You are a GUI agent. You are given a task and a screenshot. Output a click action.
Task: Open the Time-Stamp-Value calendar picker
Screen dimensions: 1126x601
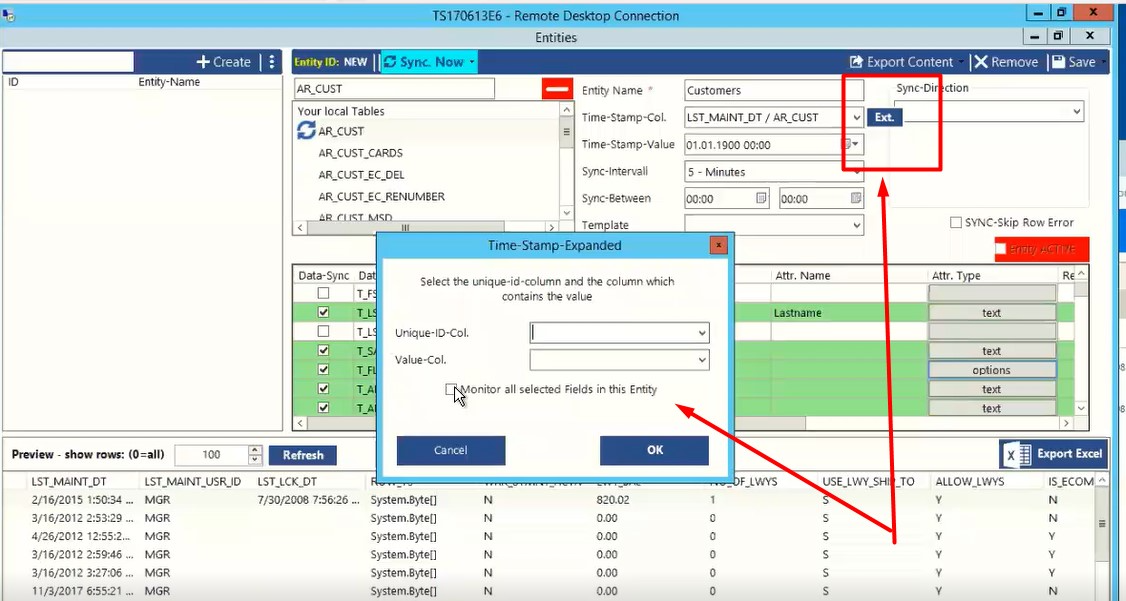click(x=851, y=144)
